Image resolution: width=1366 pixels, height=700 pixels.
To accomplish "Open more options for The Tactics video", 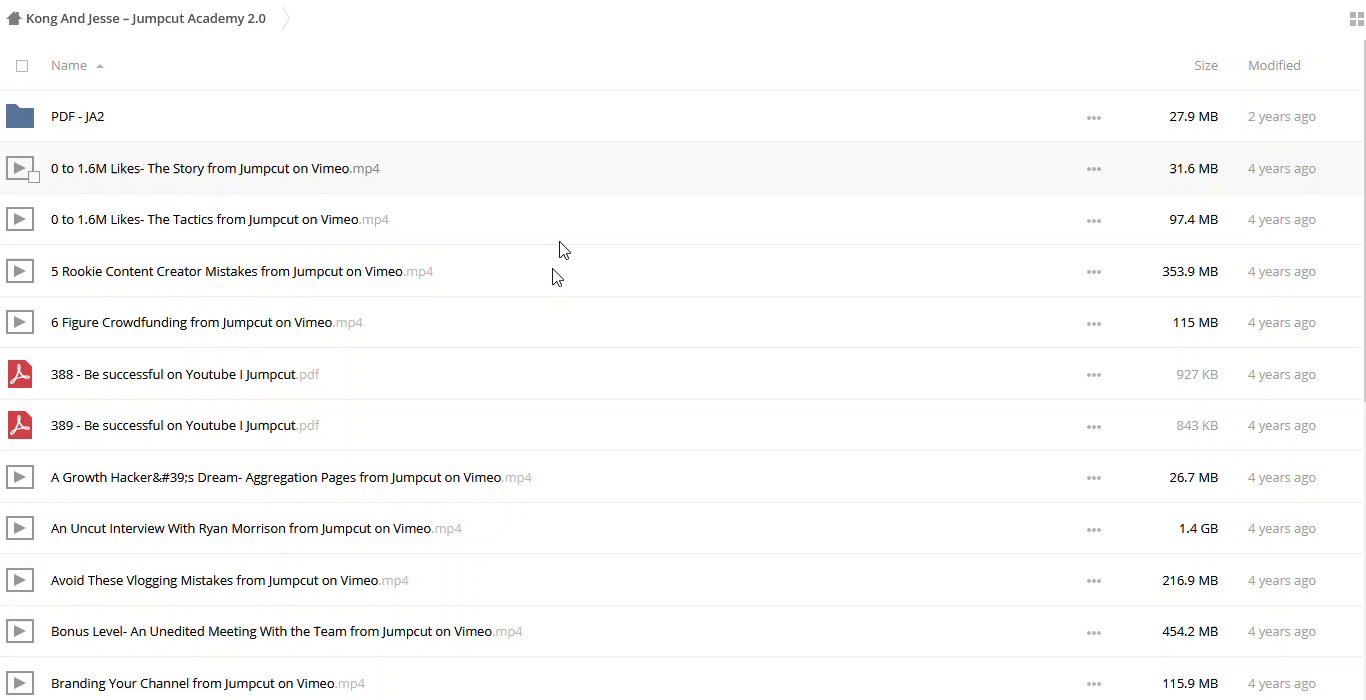I will [x=1094, y=221].
